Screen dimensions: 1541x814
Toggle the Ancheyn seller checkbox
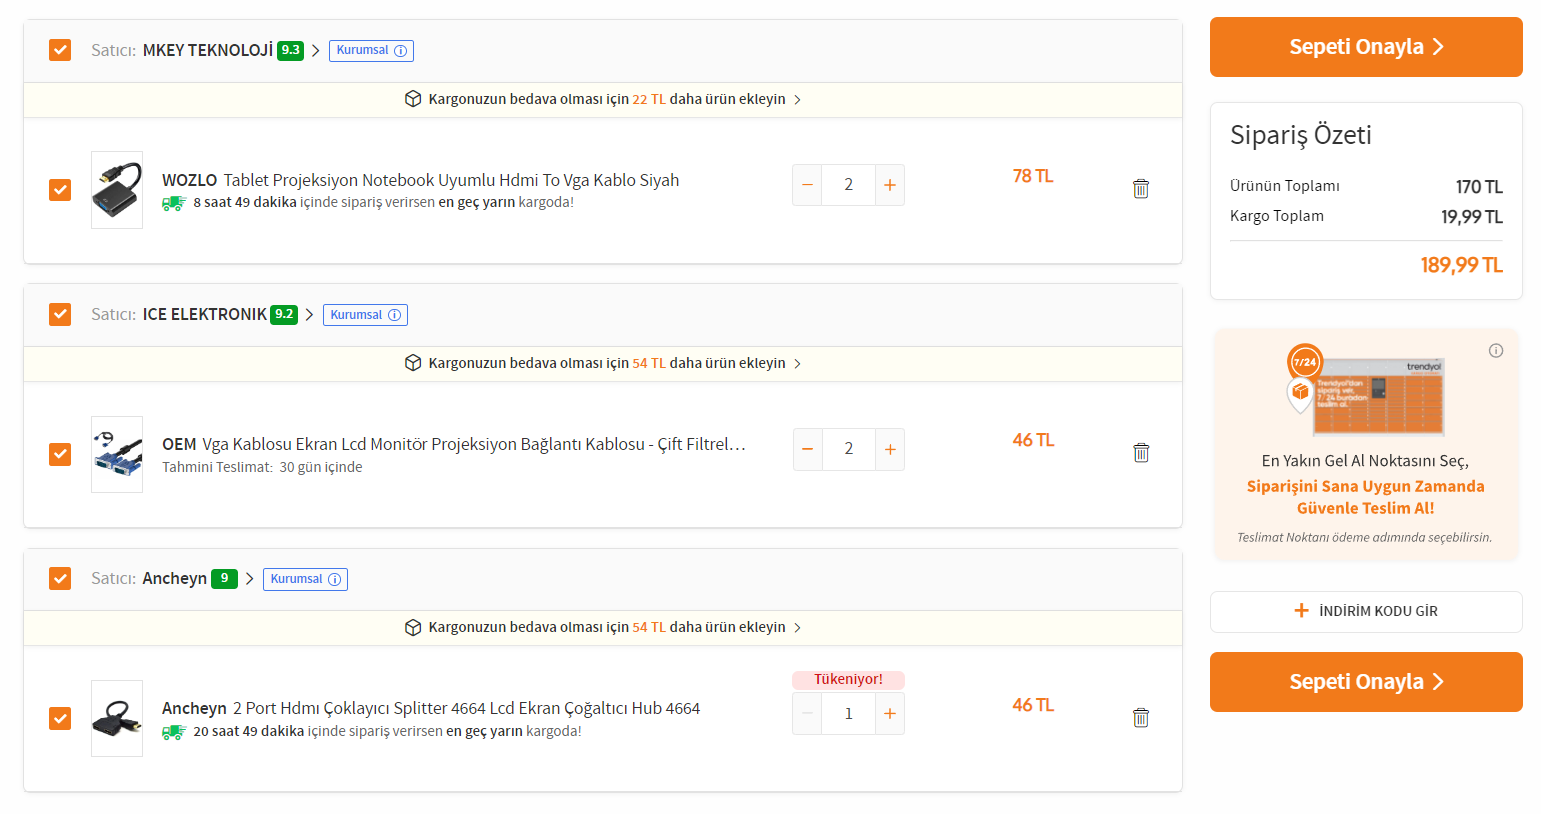pos(60,578)
